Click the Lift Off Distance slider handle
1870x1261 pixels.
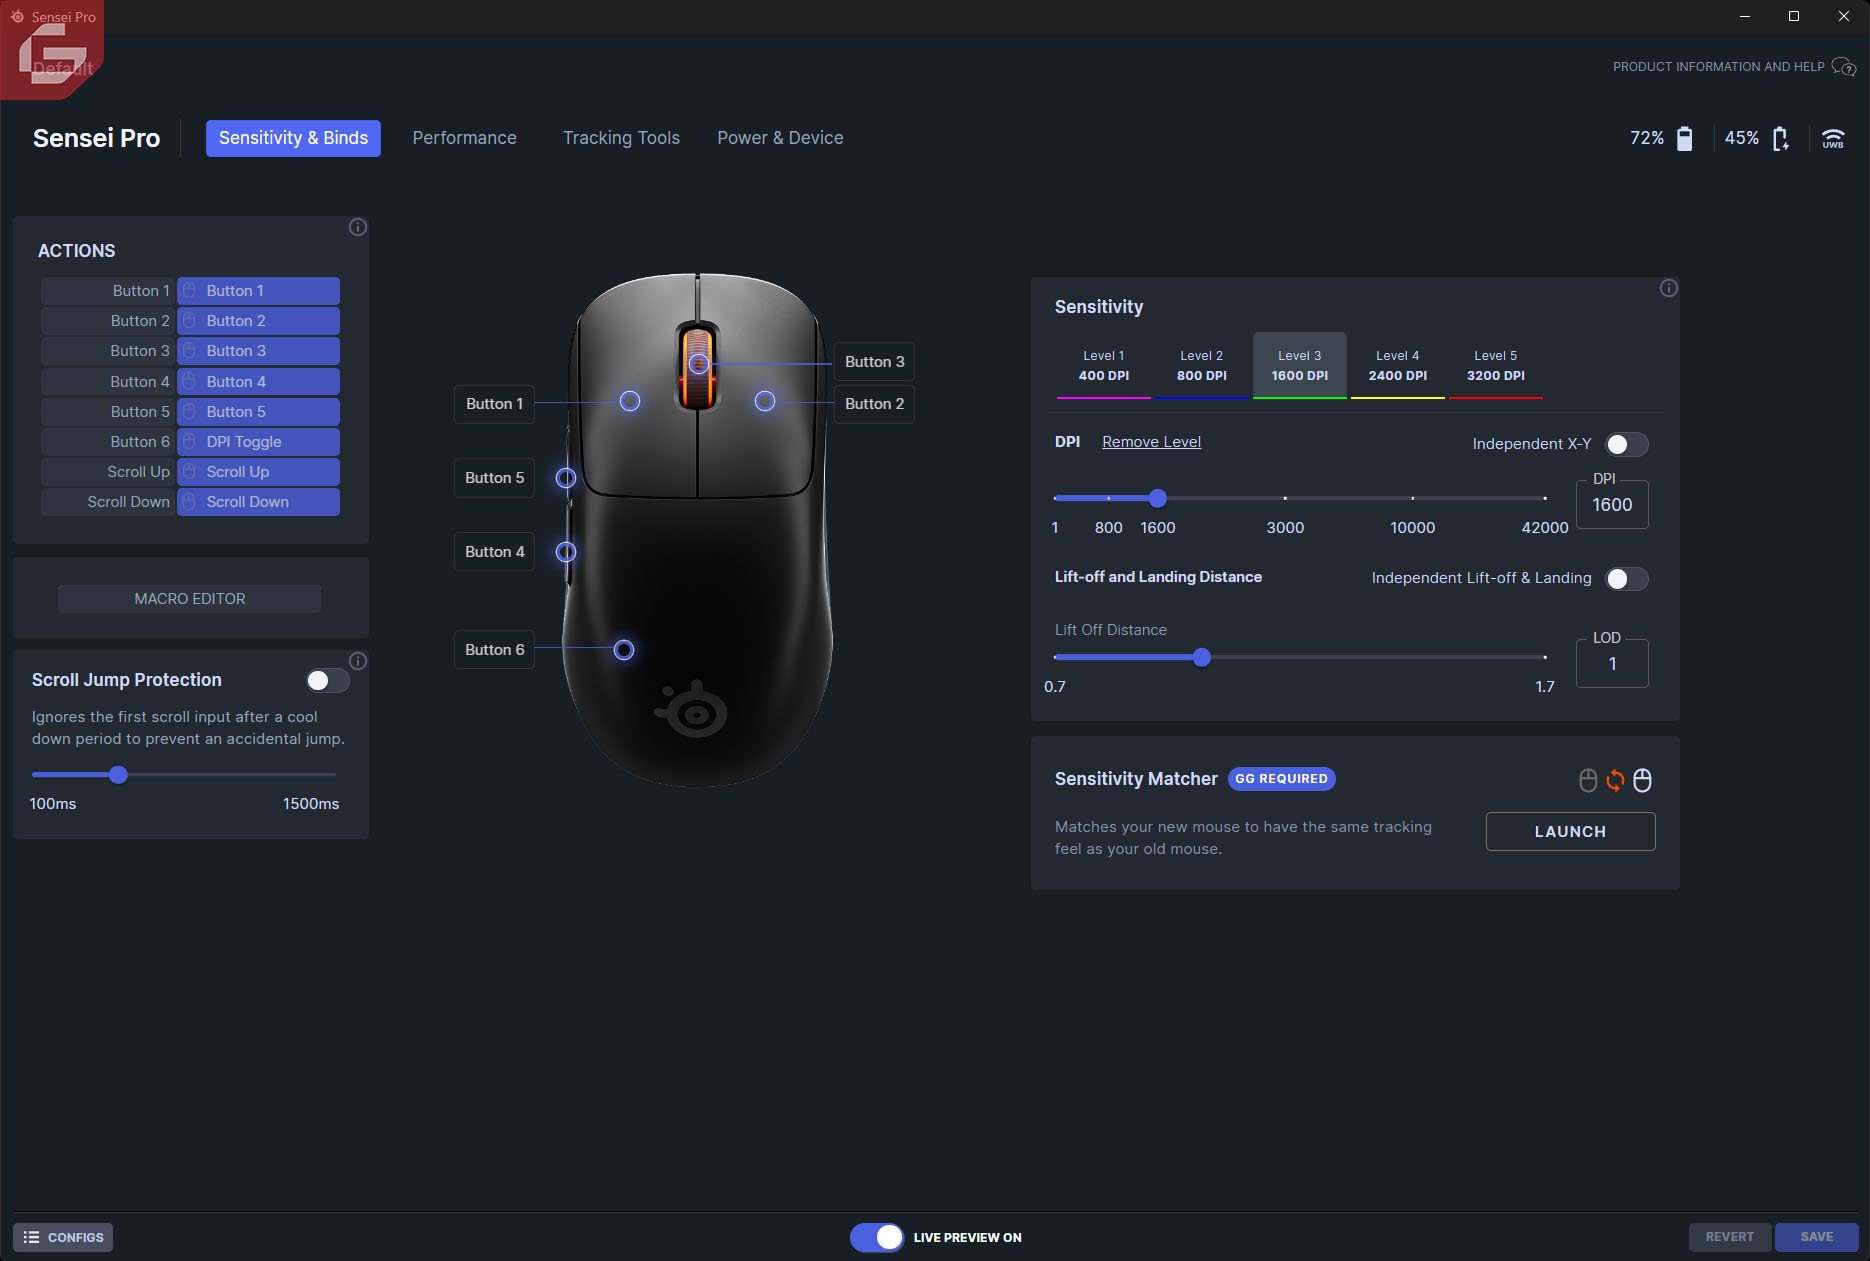[1202, 657]
